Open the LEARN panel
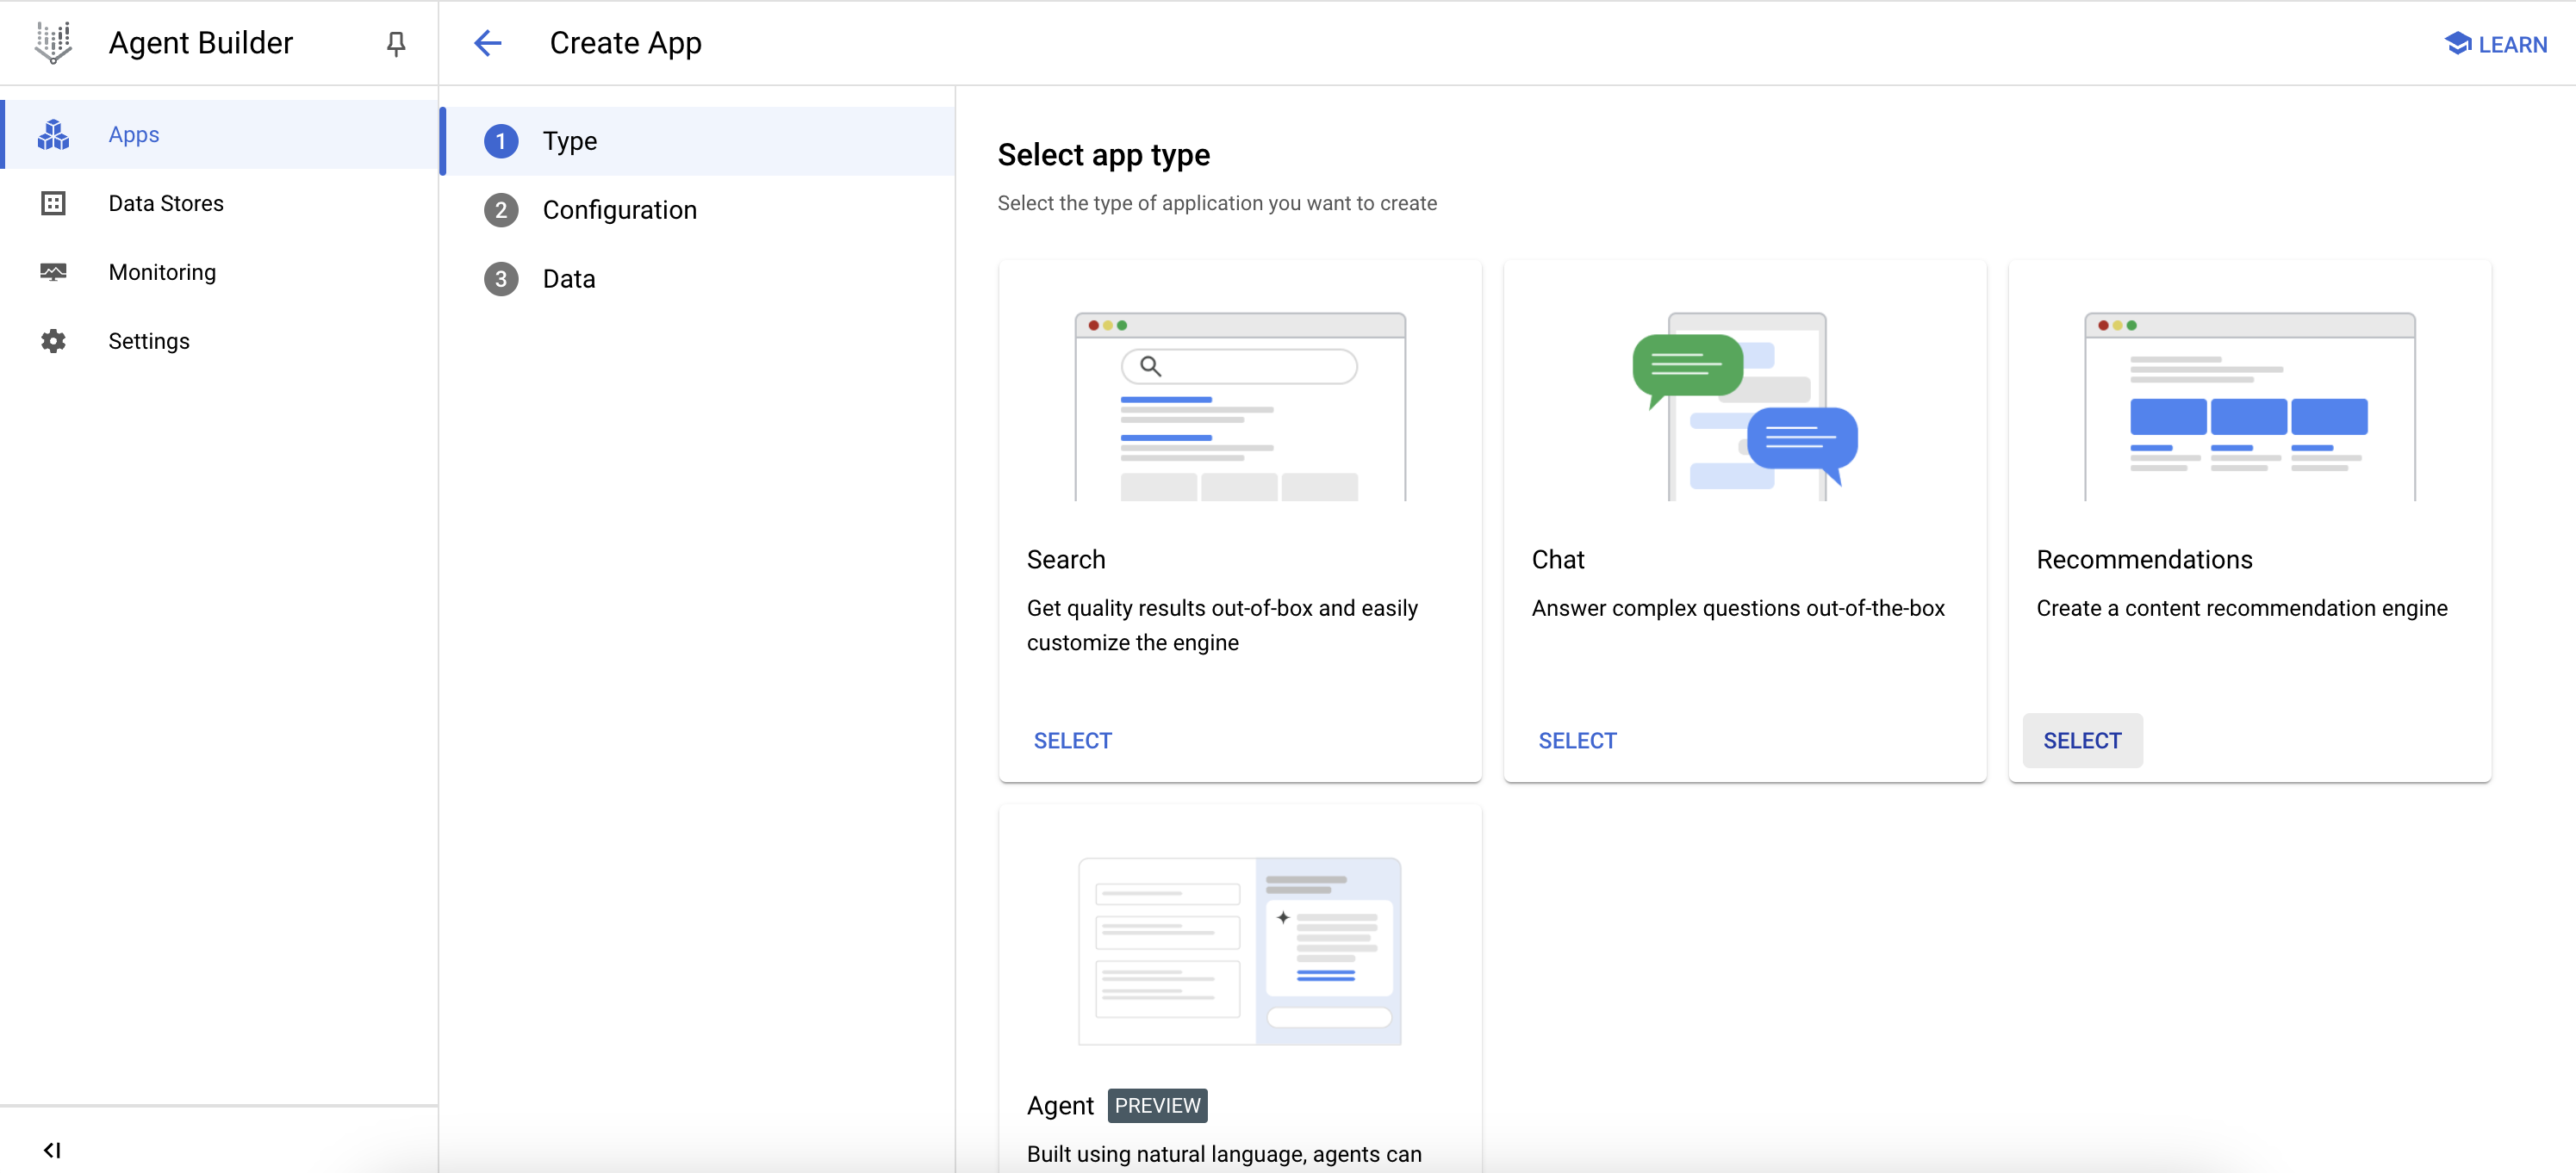 pos(2496,44)
